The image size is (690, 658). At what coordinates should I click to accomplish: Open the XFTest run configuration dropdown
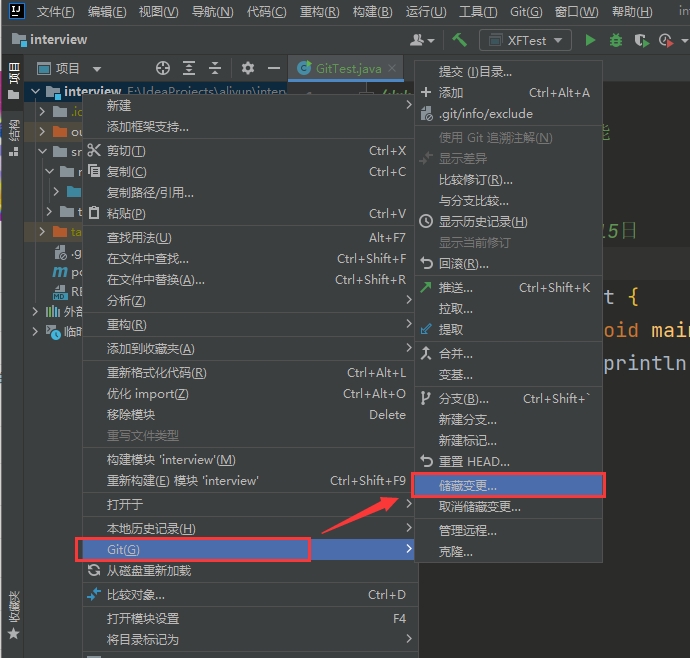(525, 40)
